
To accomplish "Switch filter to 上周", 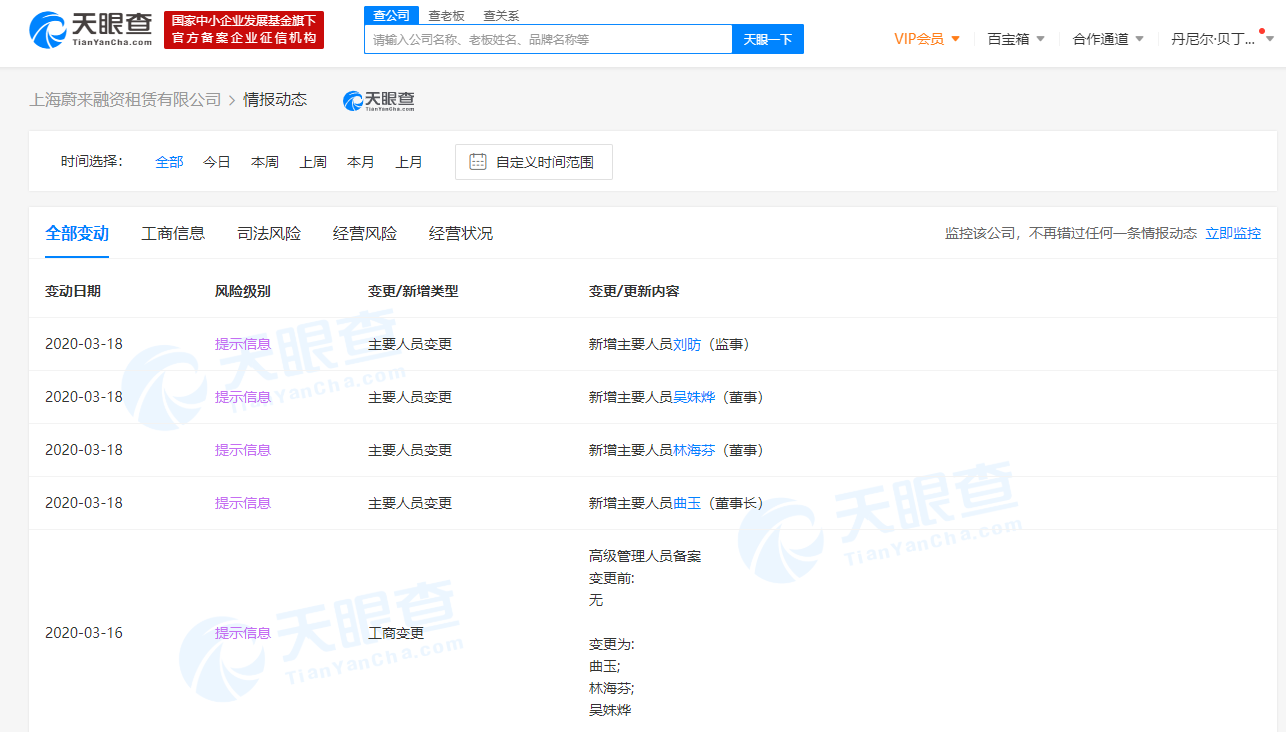I will coord(312,161).
